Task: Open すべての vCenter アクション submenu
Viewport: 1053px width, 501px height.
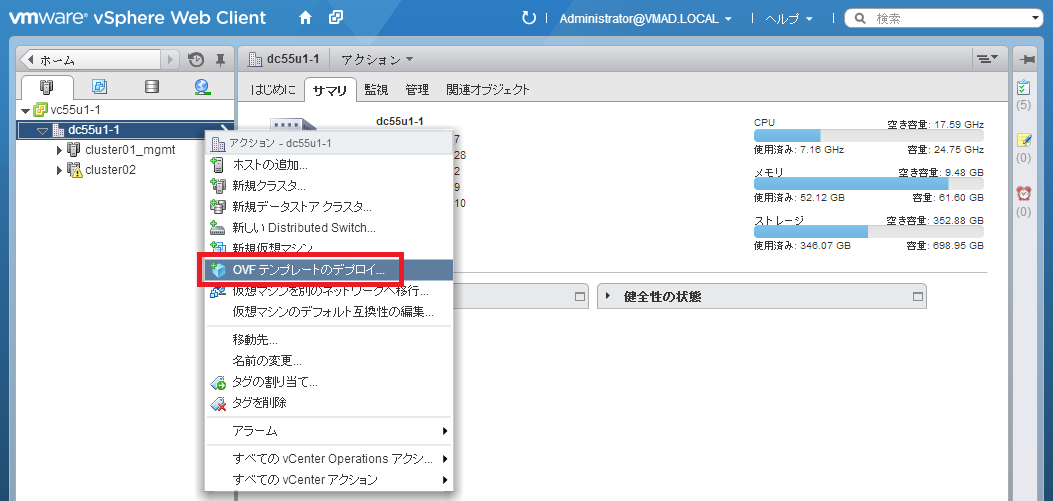Action: click(x=329, y=480)
